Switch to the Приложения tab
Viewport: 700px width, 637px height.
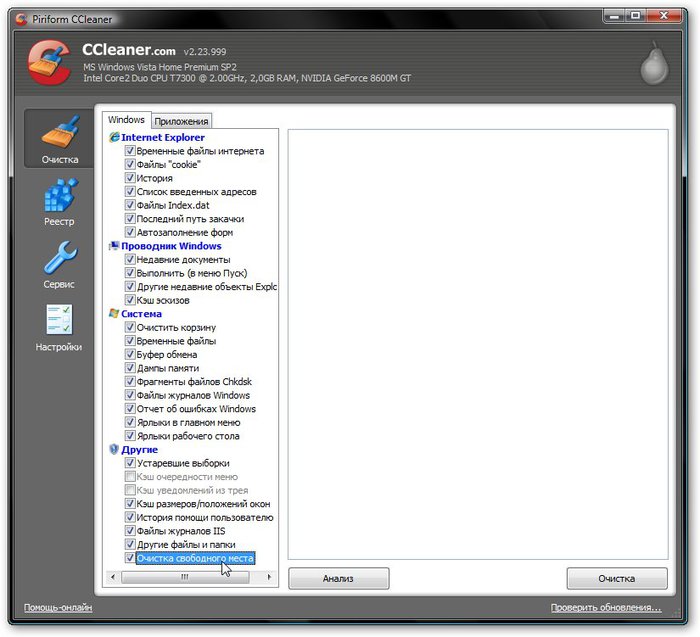[181, 121]
